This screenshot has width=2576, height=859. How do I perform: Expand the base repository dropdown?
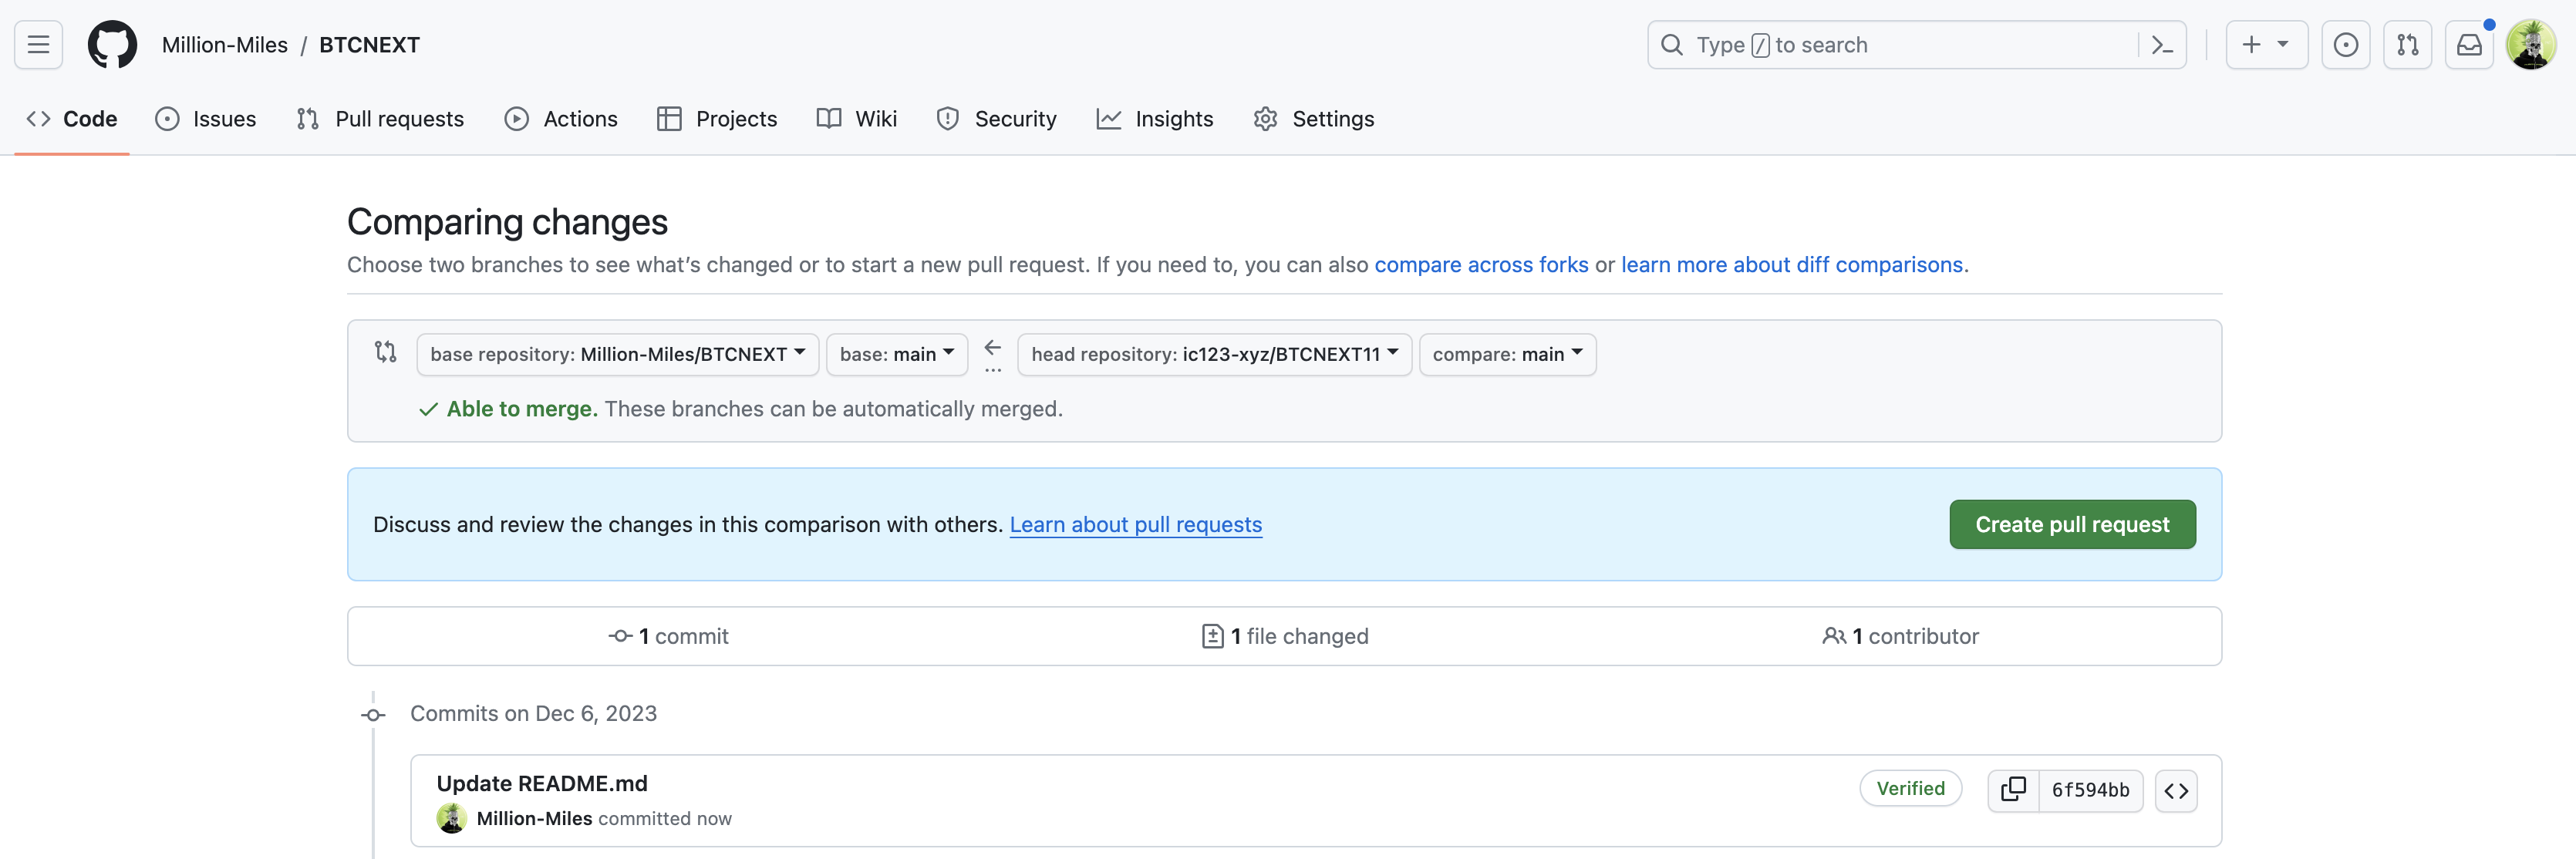point(618,355)
